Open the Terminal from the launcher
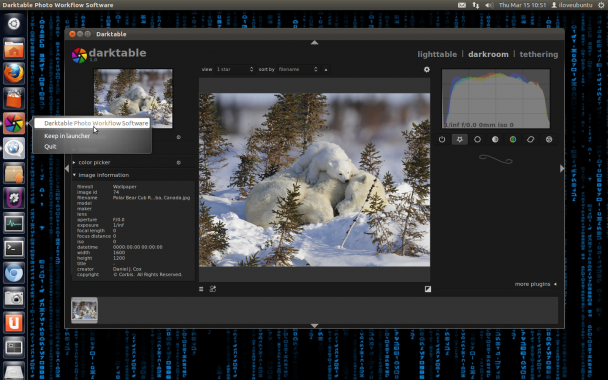This screenshot has height=380, width=608. [14, 248]
